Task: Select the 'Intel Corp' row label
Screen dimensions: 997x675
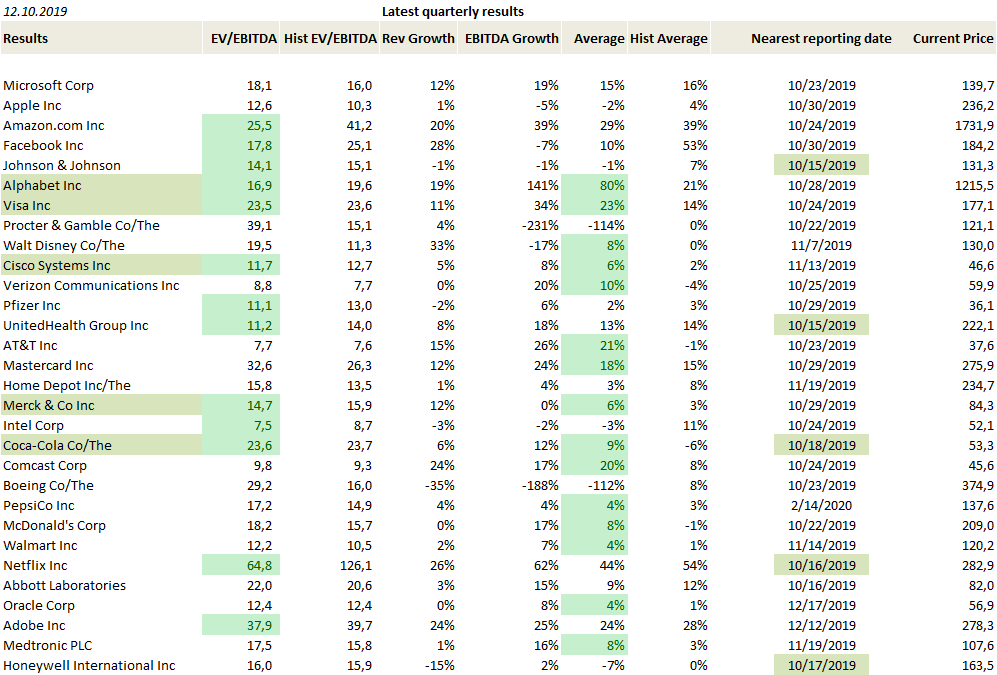Action: pyautogui.click(x=33, y=425)
